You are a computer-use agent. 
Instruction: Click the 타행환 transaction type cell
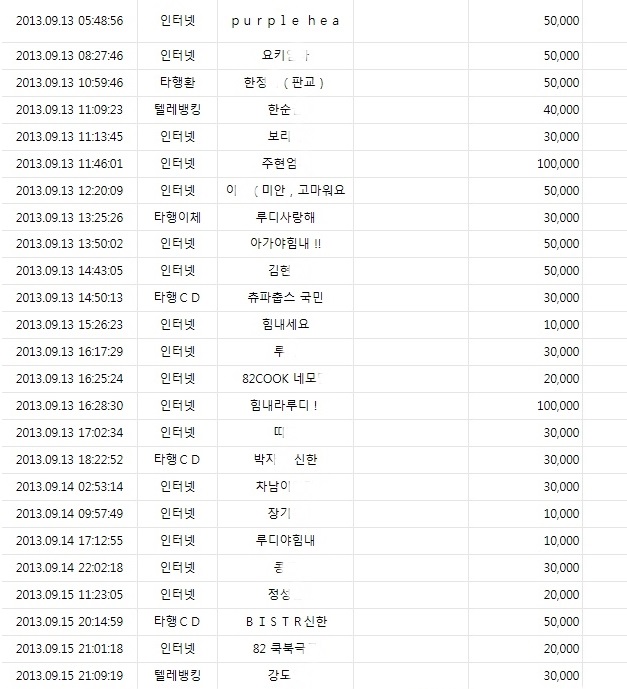click(x=178, y=82)
